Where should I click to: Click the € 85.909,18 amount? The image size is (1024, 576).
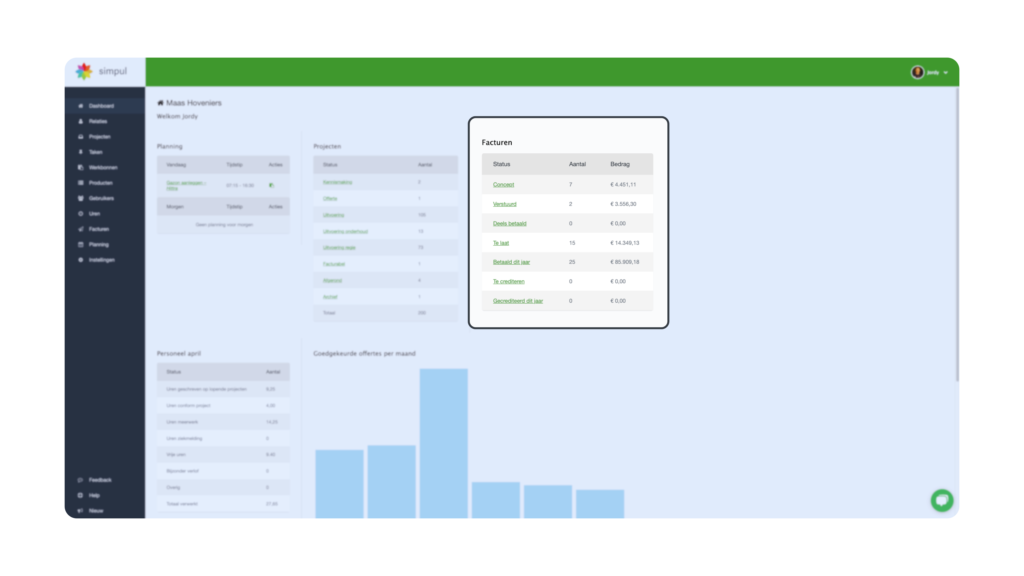(625, 262)
